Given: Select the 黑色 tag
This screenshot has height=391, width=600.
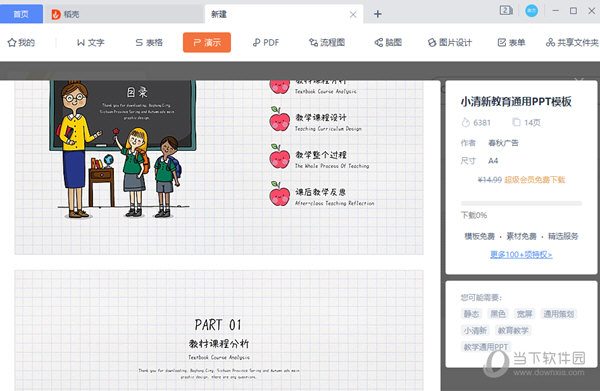Looking at the screenshot, I should click(498, 314).
